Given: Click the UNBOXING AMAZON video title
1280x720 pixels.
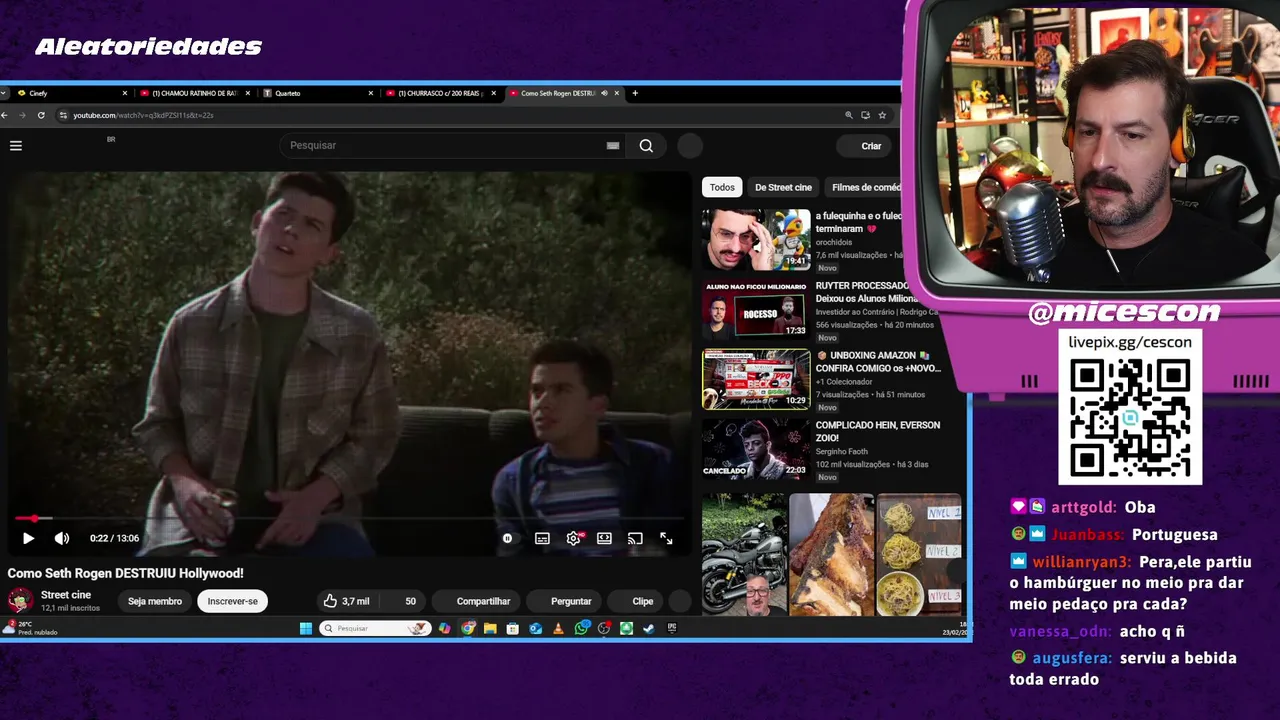Looking at the screenshot, I should pos(878,362).
